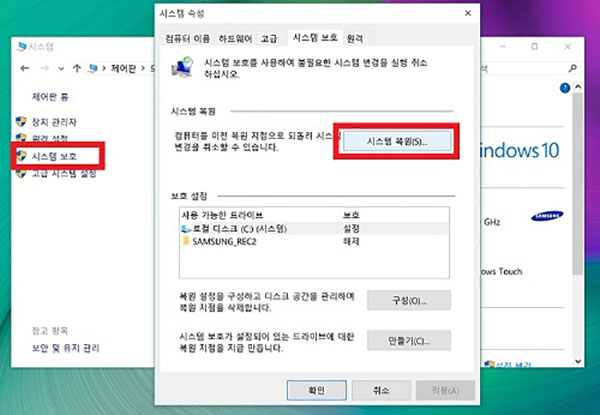Open the 구성(O)... configuration button
This screenshot has width=600, height=415.
tap(409, 300)
